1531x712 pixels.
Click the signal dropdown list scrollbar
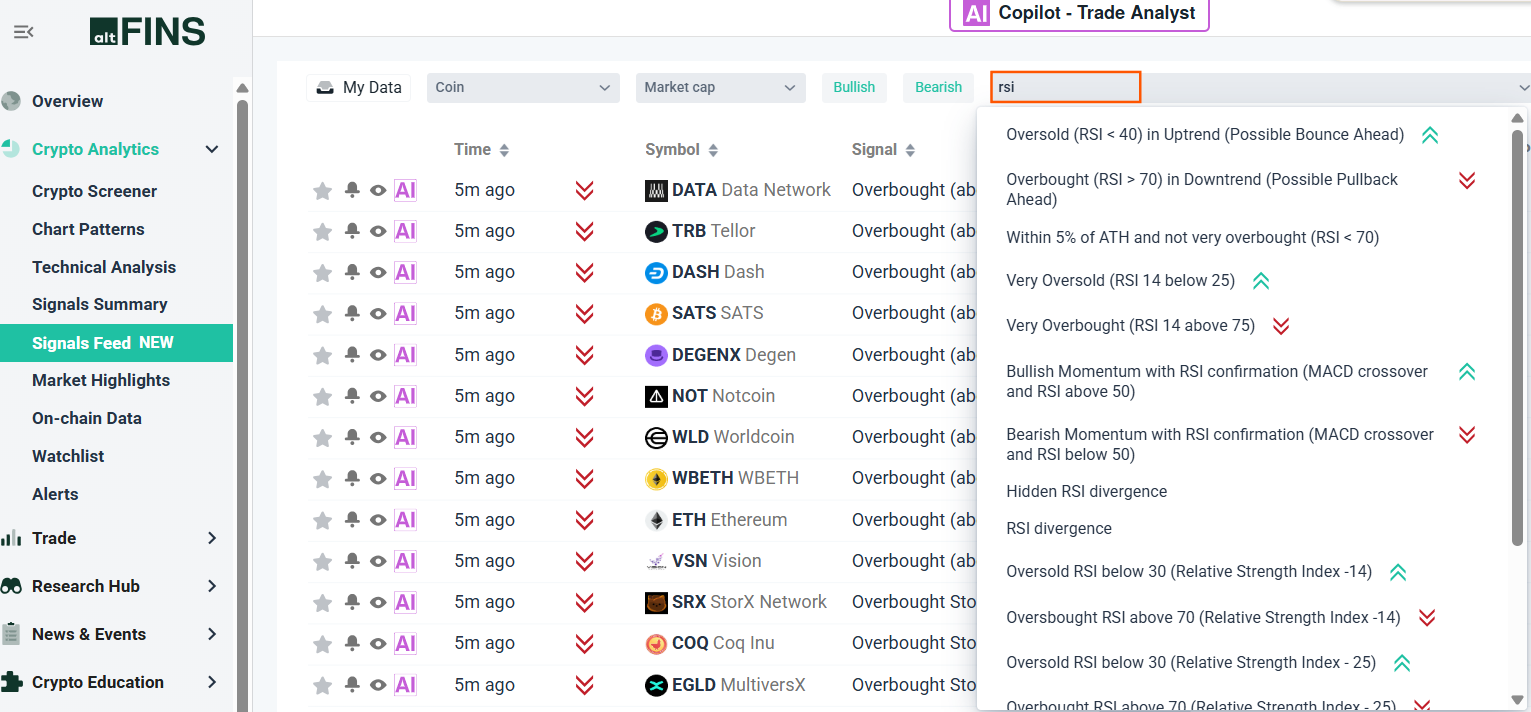pos(1519,336)
